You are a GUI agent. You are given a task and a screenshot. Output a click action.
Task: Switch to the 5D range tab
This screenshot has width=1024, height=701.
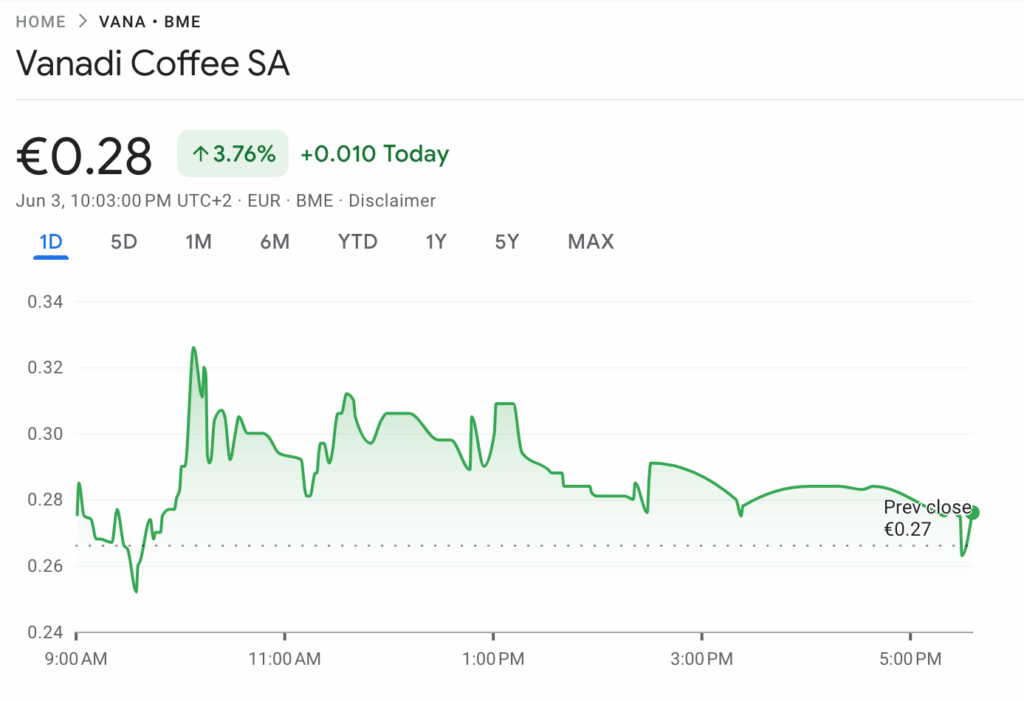coord(123,242)
